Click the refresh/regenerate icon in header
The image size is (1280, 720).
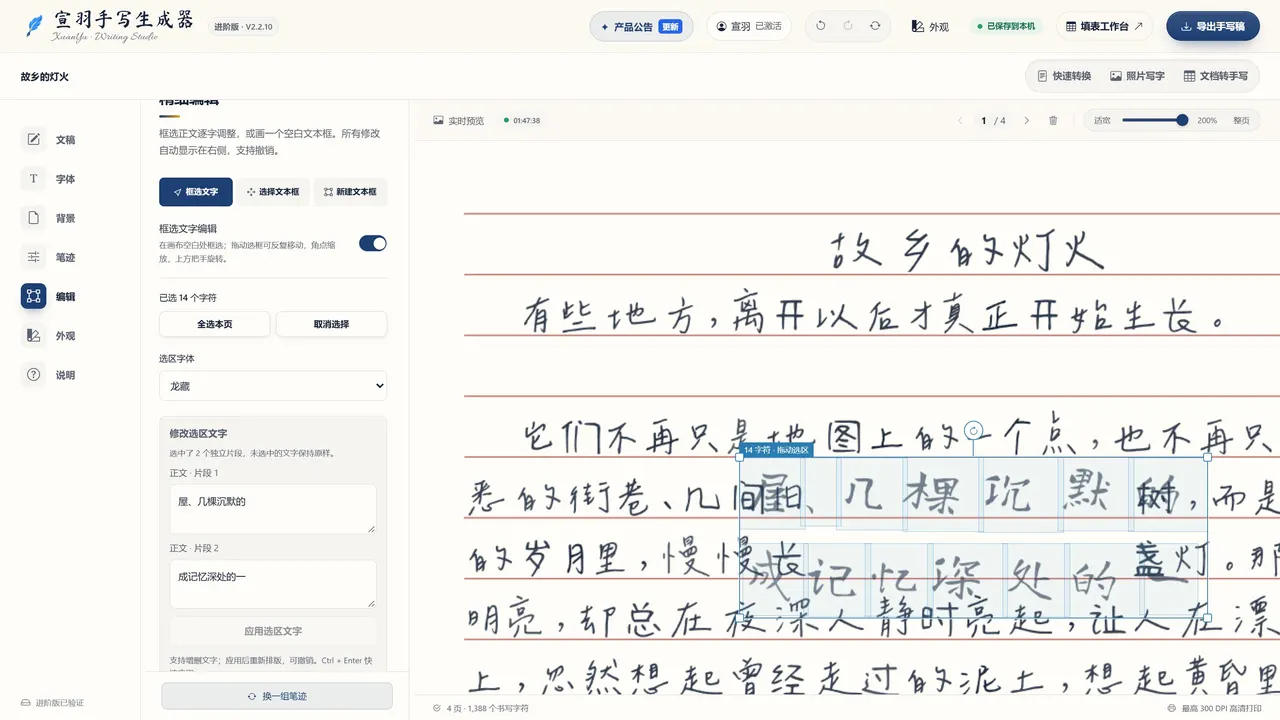(x=875, y=26)
